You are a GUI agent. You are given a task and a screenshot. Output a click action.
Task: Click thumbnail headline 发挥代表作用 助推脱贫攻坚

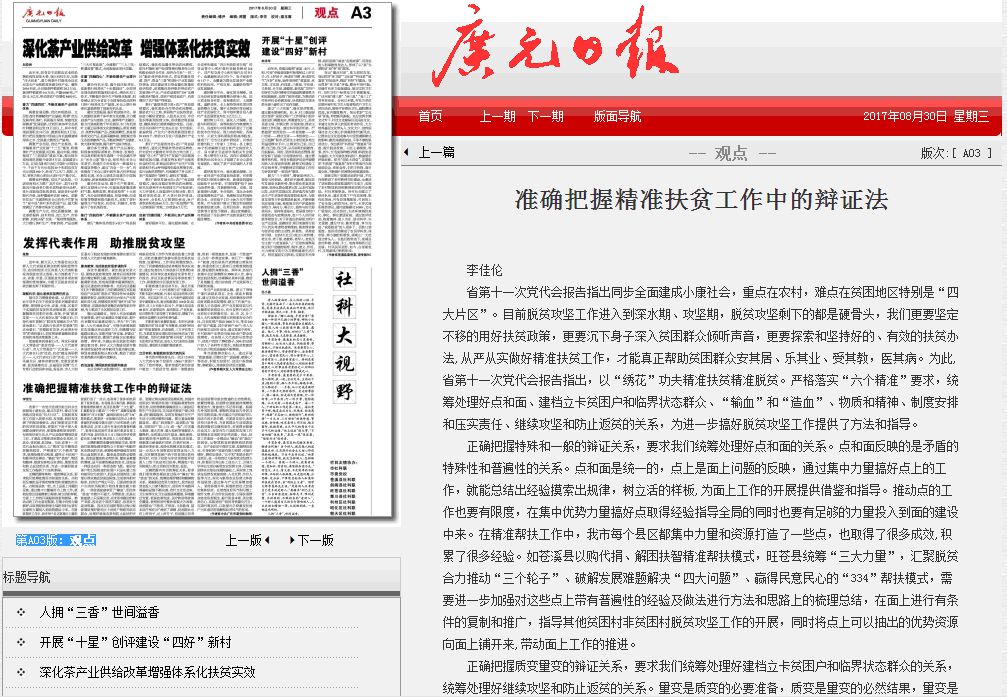[x=103, y=243]
